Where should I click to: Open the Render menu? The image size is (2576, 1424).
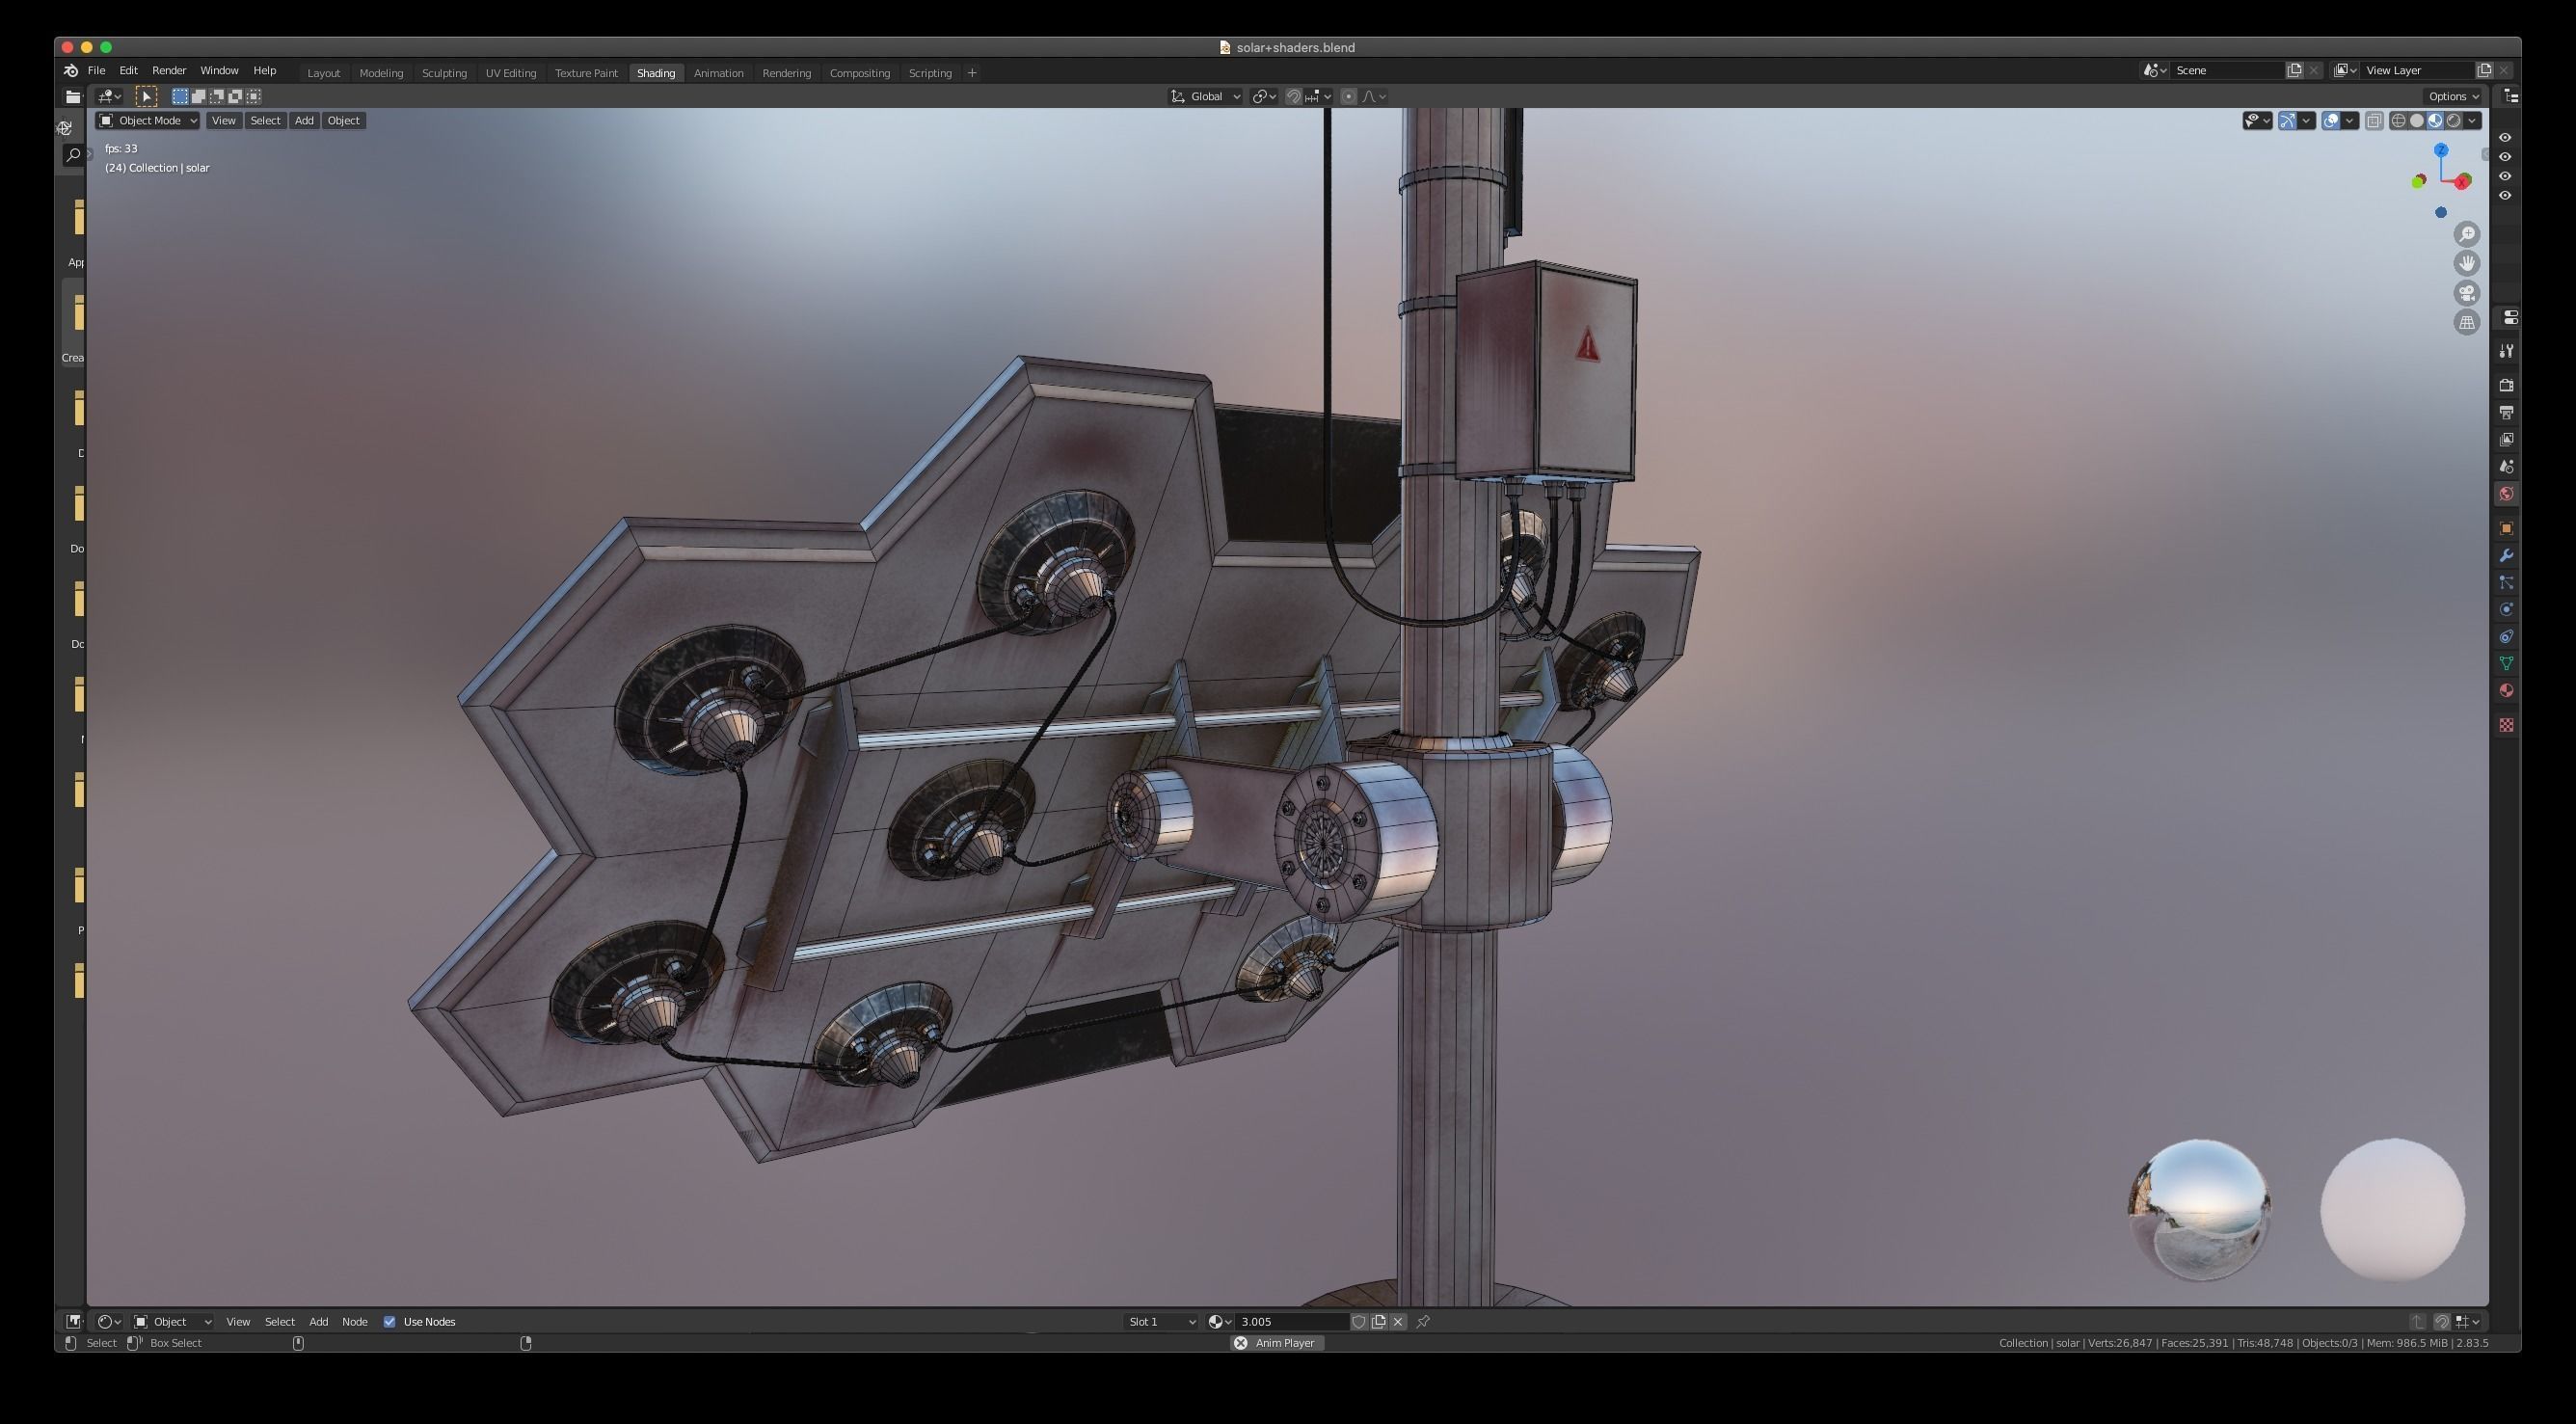168,71
